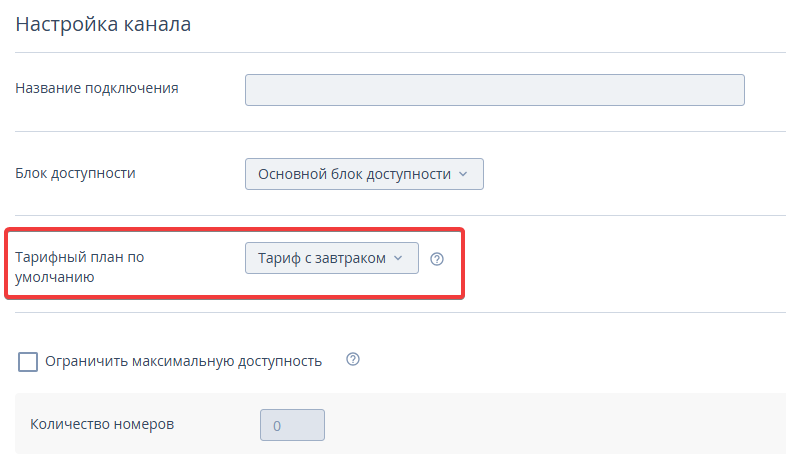Enable Ограничить максимальную доступность checkbox
The image size is (786, 468).
28,362
